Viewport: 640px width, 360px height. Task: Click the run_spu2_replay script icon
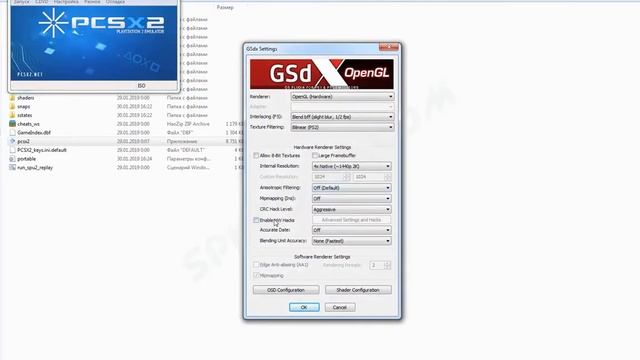click(12, 167)
